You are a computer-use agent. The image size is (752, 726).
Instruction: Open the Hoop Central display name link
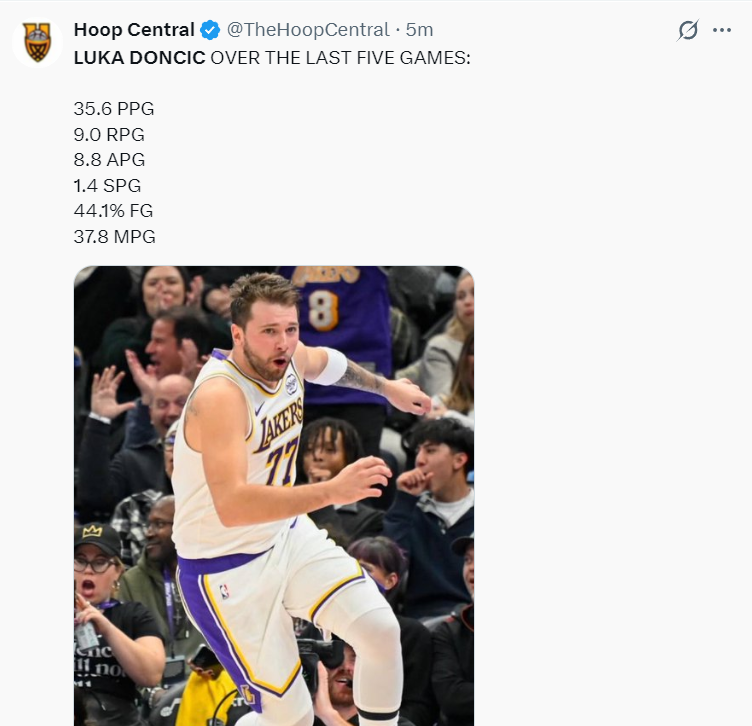click(x=134, y=30)
